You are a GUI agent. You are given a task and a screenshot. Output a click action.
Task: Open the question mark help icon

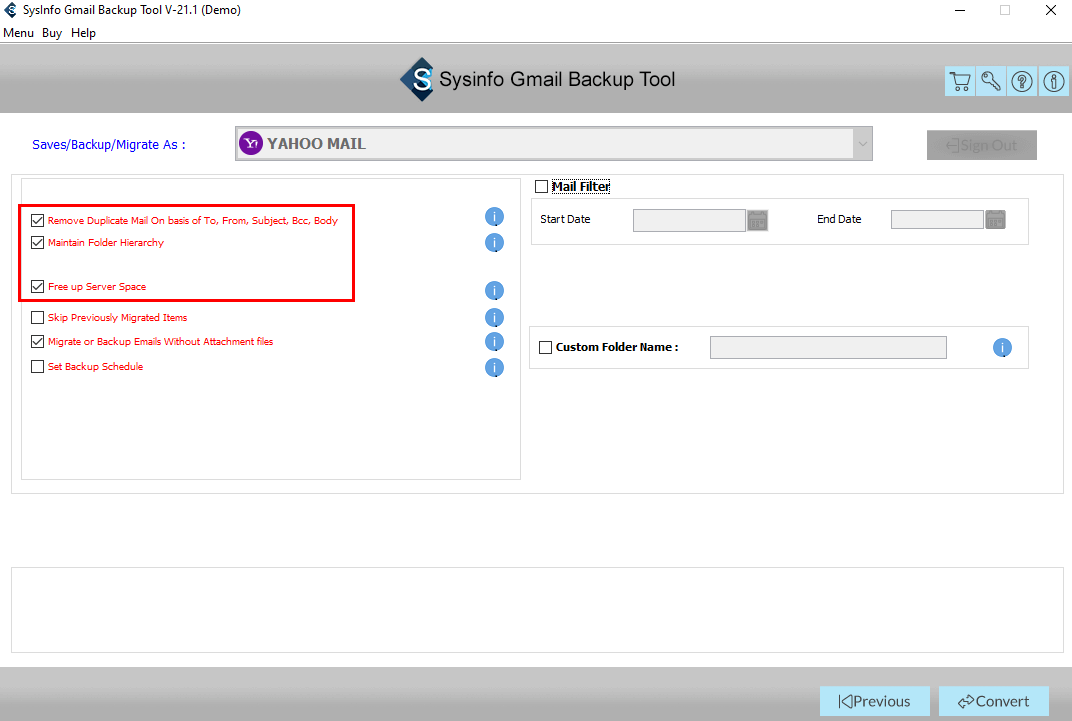tap(1021, 81)
